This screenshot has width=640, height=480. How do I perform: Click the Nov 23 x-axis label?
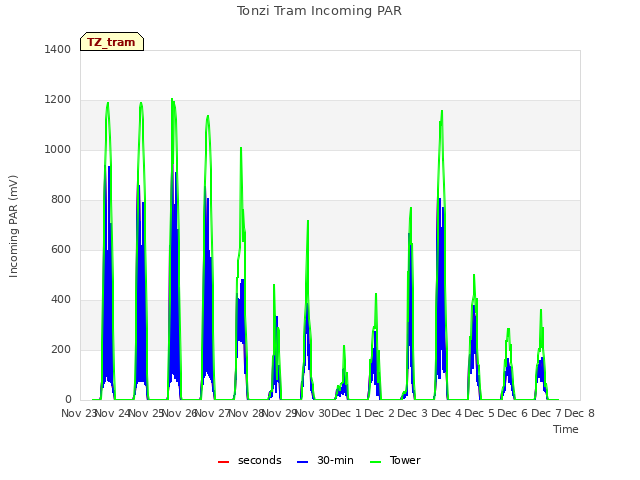click(78, 413)
